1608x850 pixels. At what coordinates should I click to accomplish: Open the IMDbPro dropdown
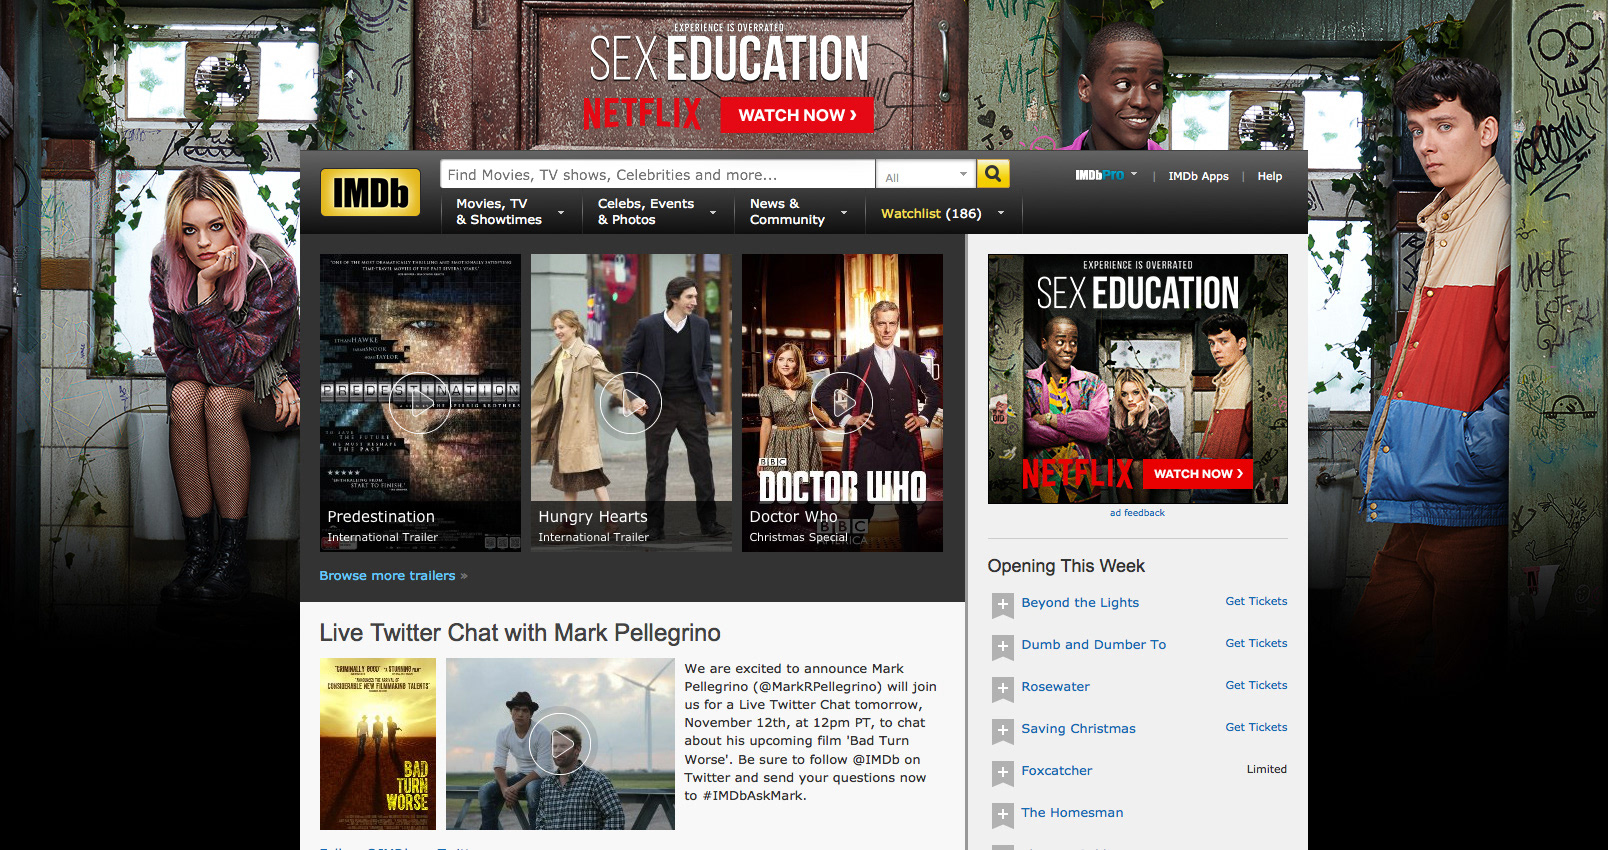click(1106, 175)
